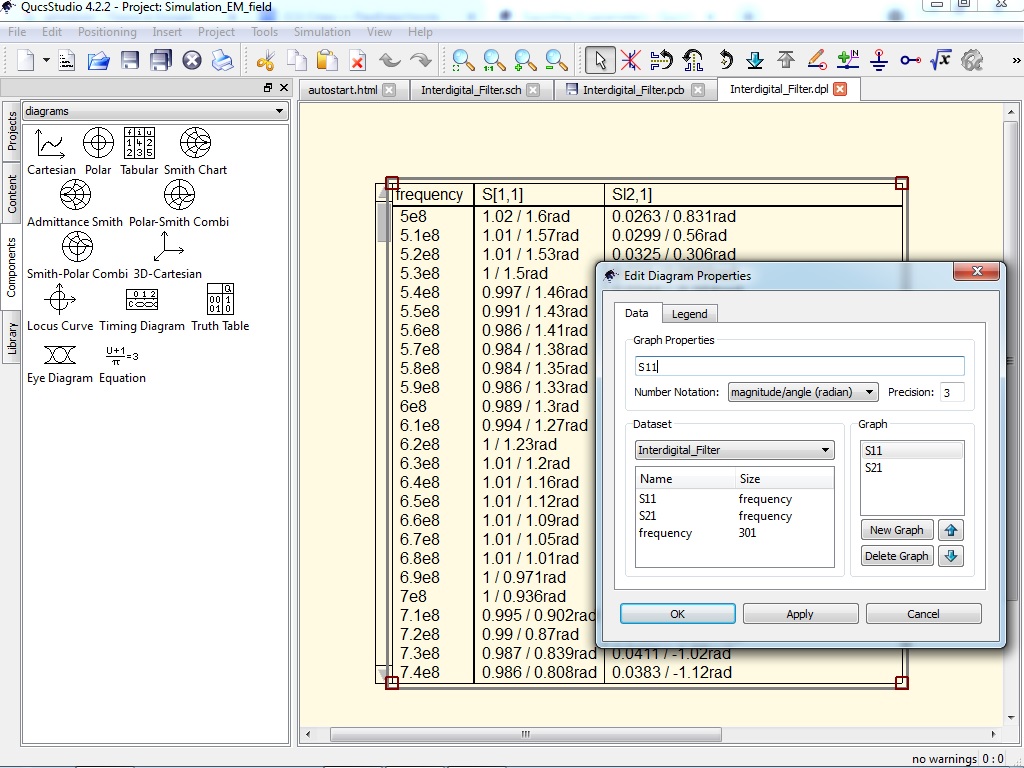Viewport: 1024px width, 768px height.
Task: Open the Projects side tab
Action: [11, 131]
